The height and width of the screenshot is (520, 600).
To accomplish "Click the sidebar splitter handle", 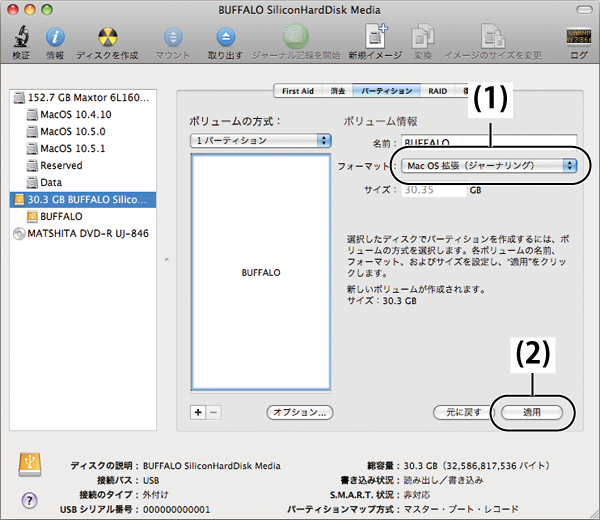I will click(166, 260).
